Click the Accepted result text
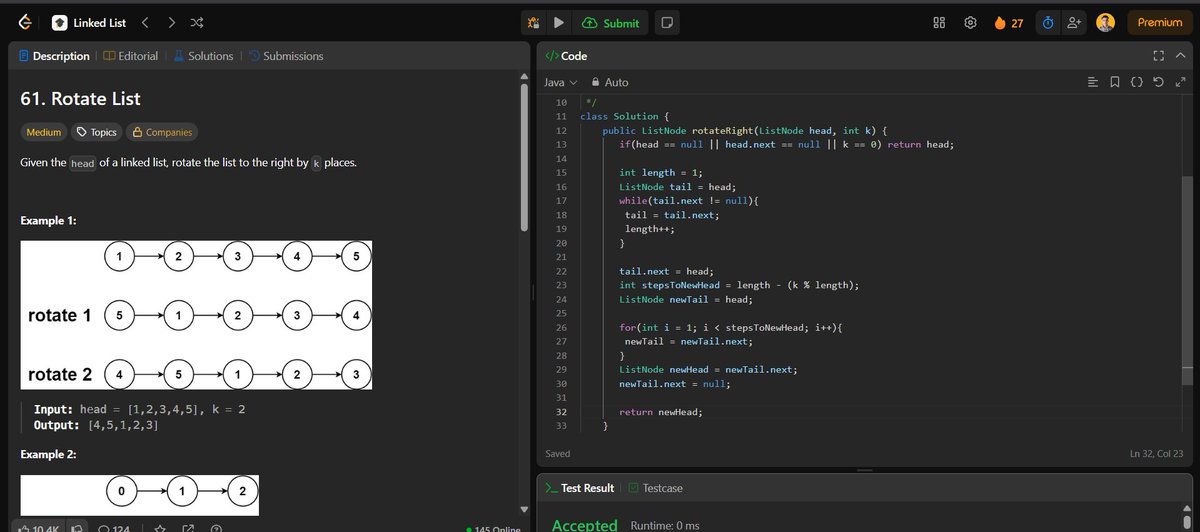This screenshot has height=532, width=1200. coord(584,525)
